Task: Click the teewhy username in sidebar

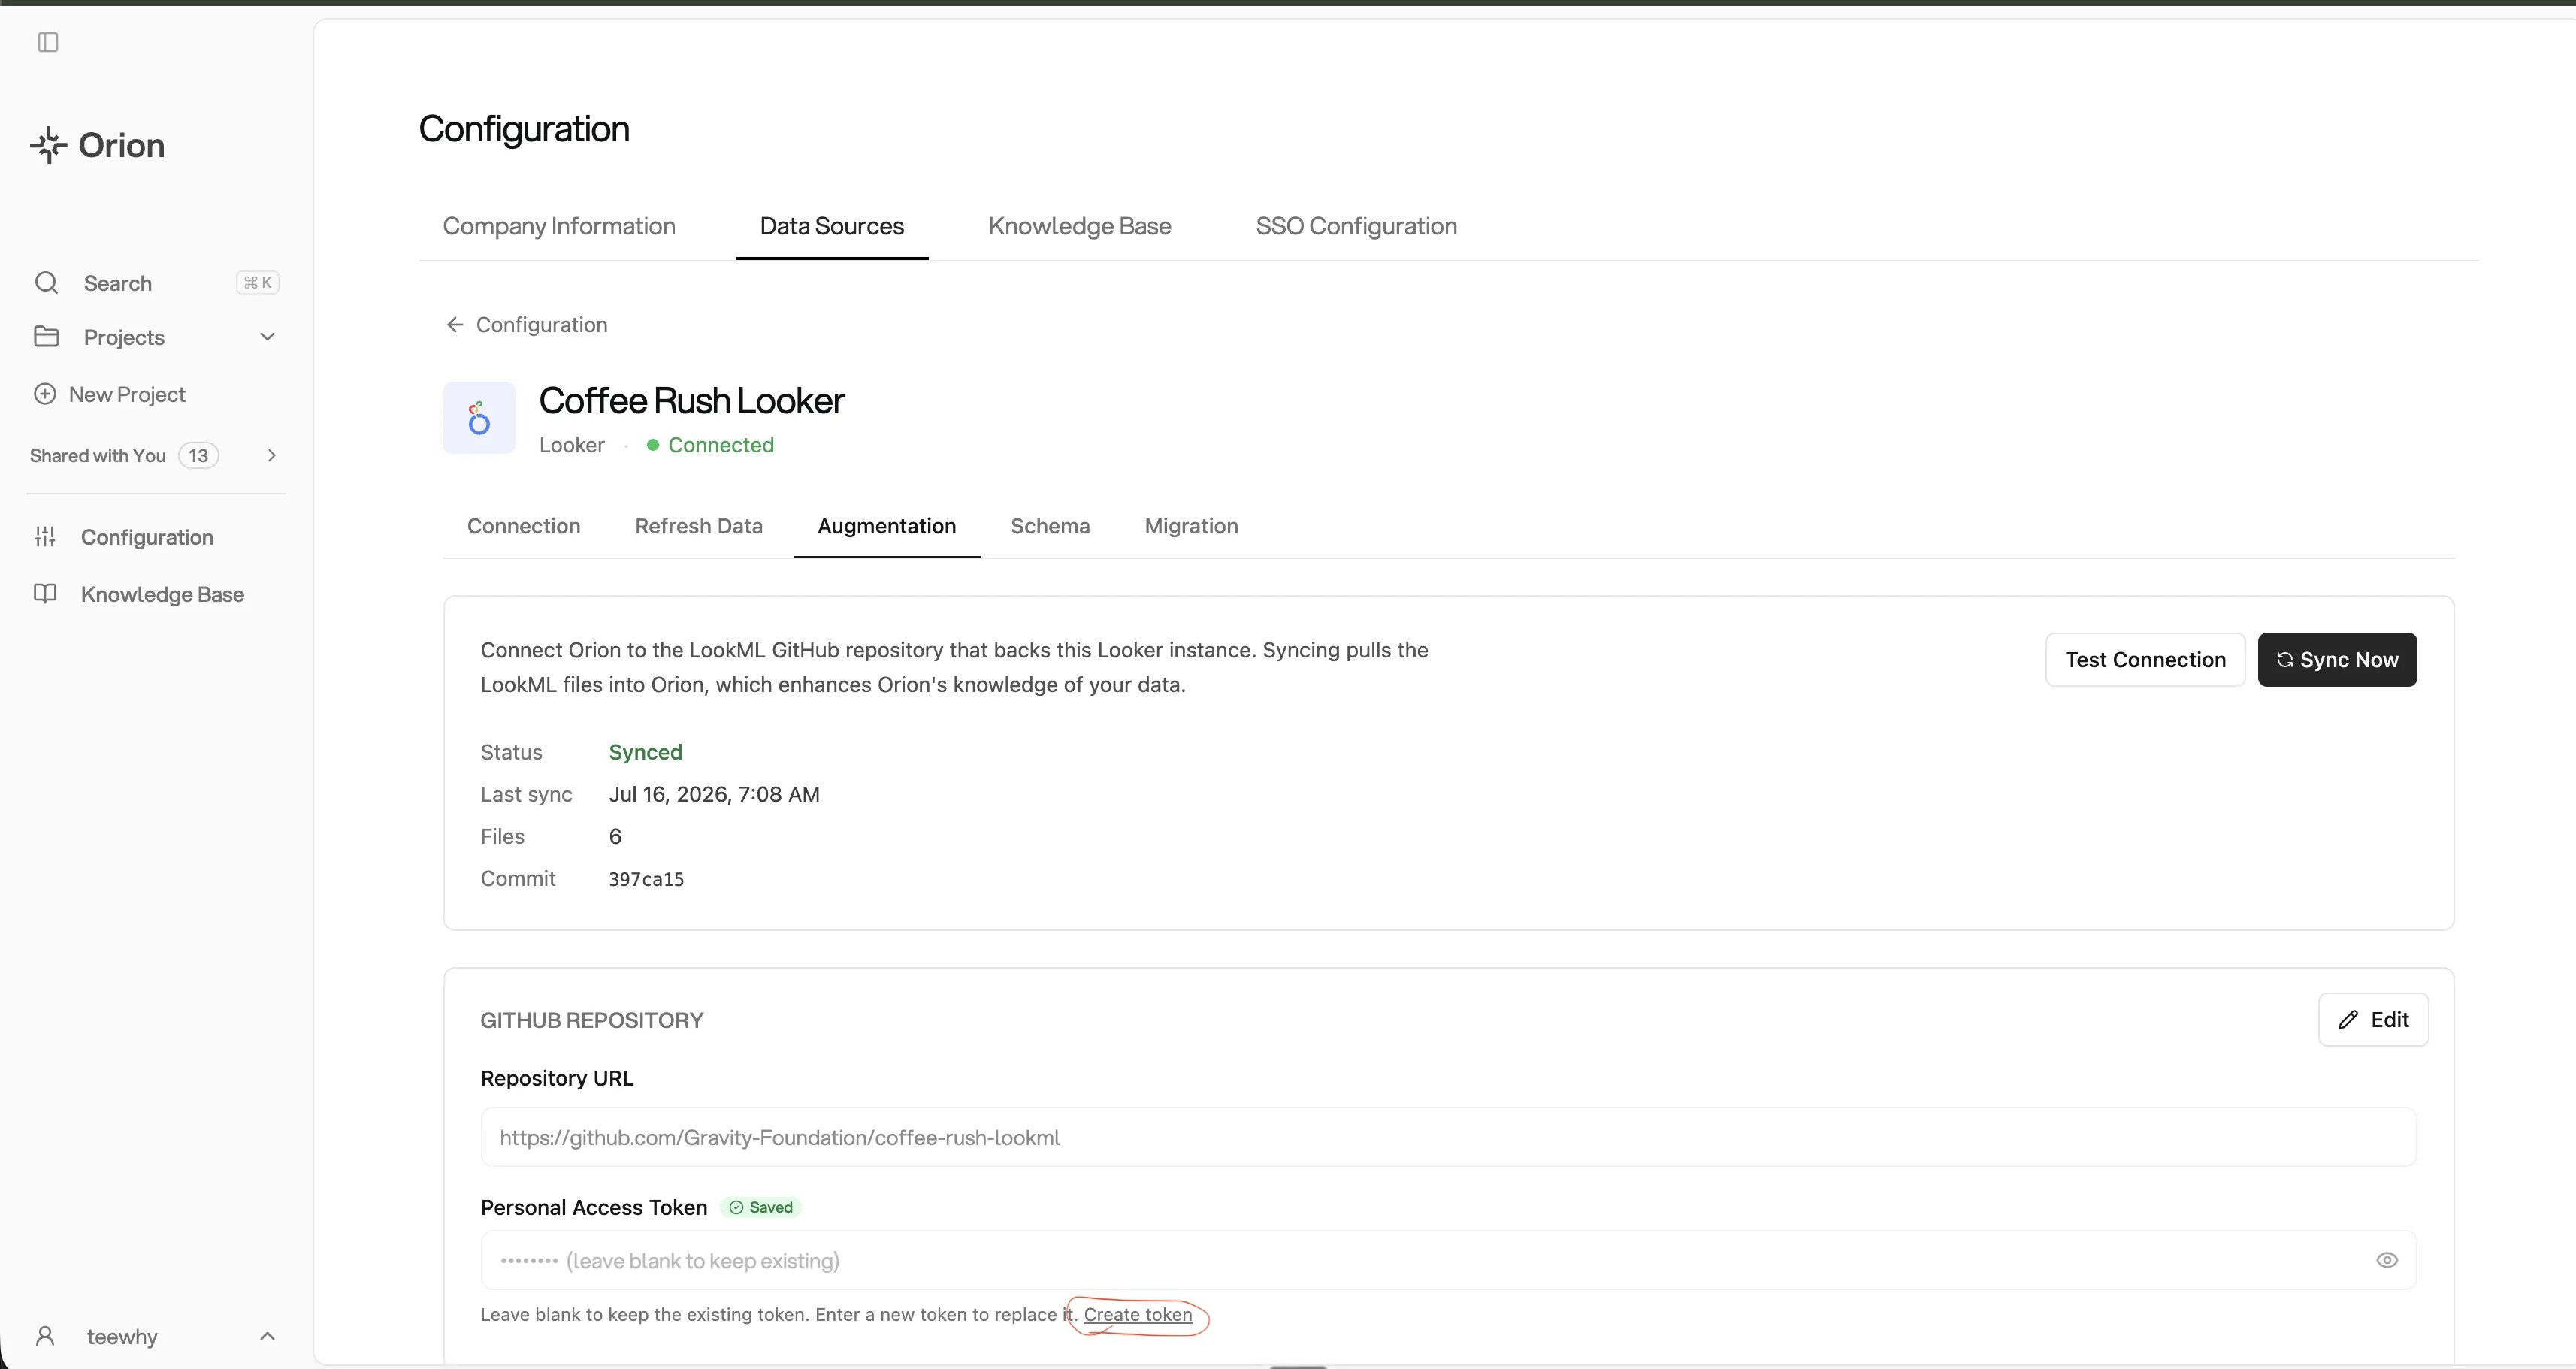Action: (122, 1337)
